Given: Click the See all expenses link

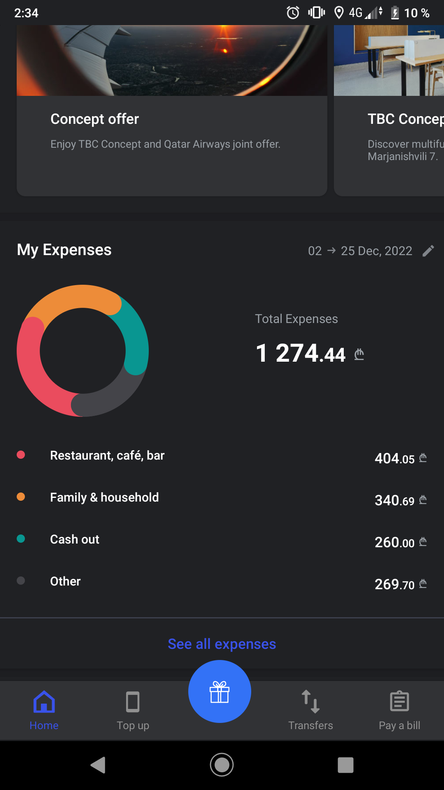Looking at the screenshot, I should pyautogui.click(x=222, y=644).
